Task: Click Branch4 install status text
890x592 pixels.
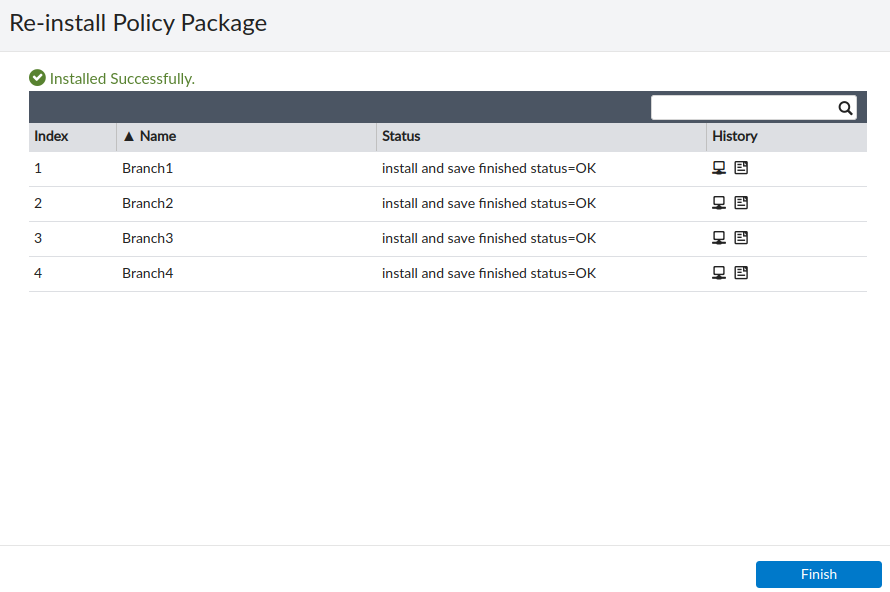Action: coord(489,273)
